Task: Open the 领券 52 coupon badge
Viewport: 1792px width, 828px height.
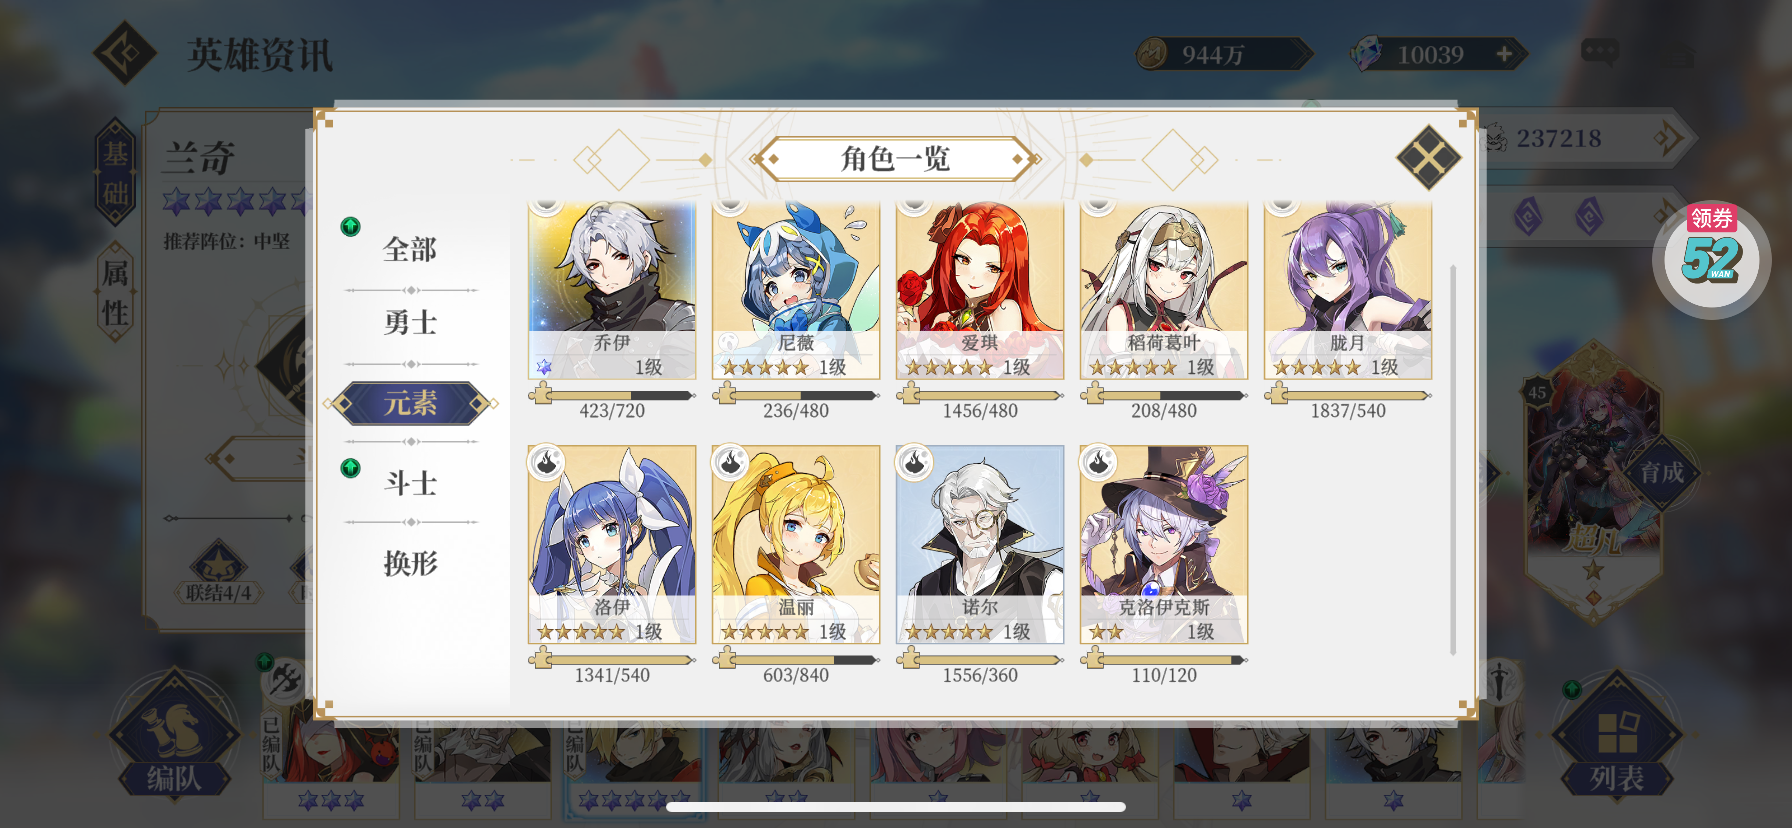Action: [x=1711, y=258]
